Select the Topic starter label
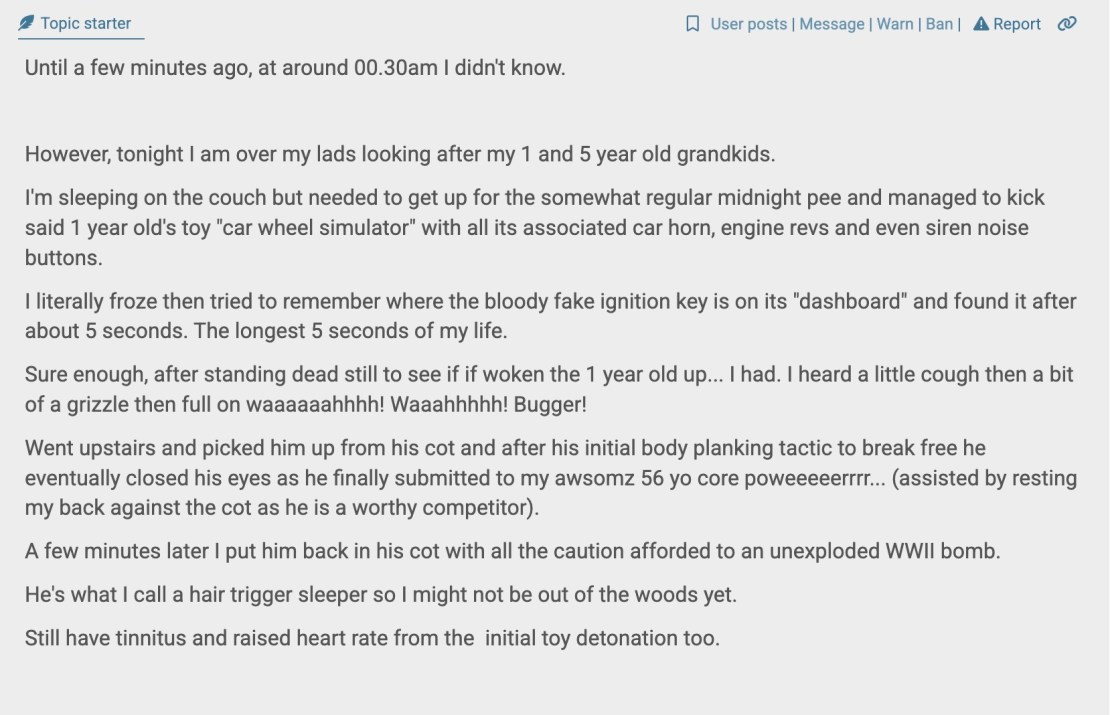The height and width of the screenshot is (715, 1110). click(x=85, y=23)
